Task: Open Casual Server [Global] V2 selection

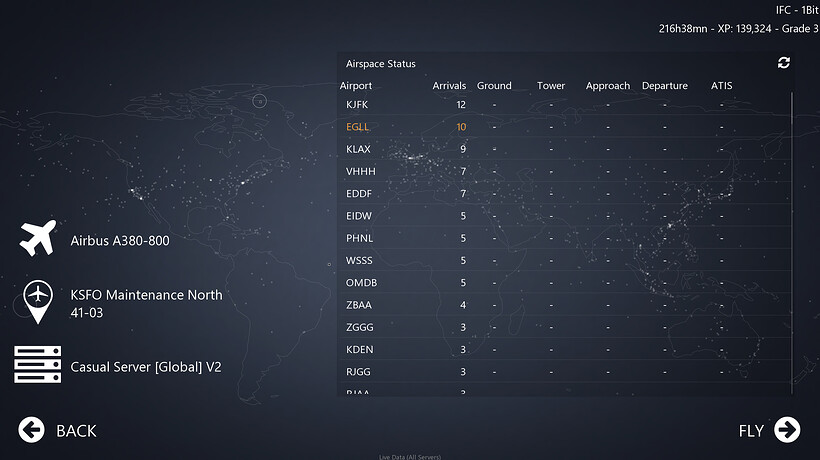Action: (146, 367)
